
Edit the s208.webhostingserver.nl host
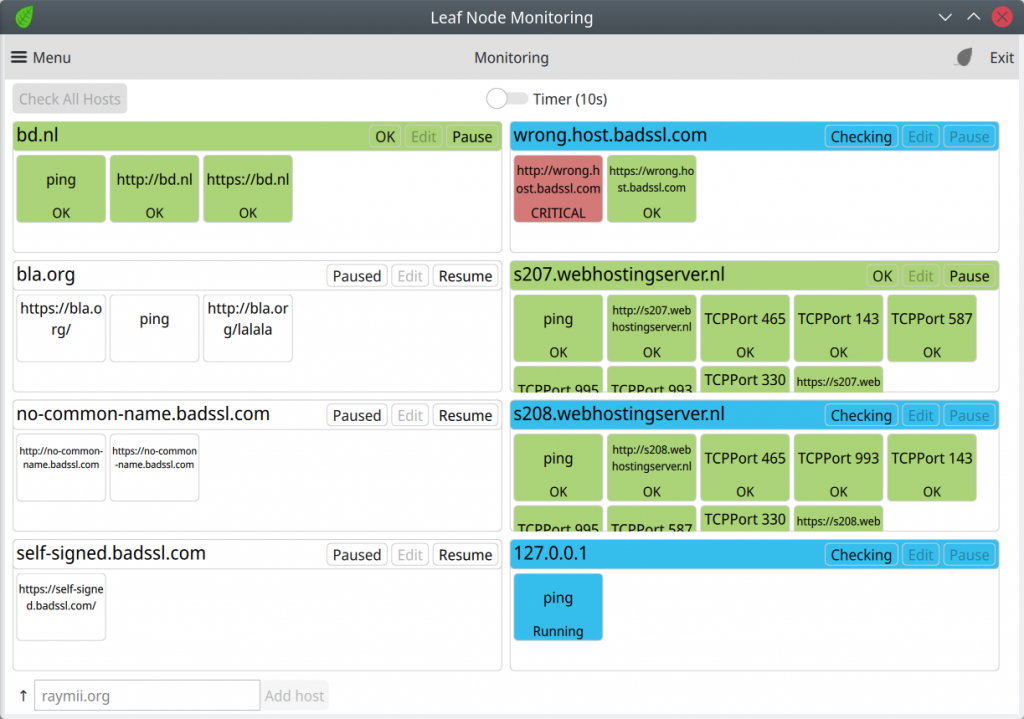(x=920, y=415)
